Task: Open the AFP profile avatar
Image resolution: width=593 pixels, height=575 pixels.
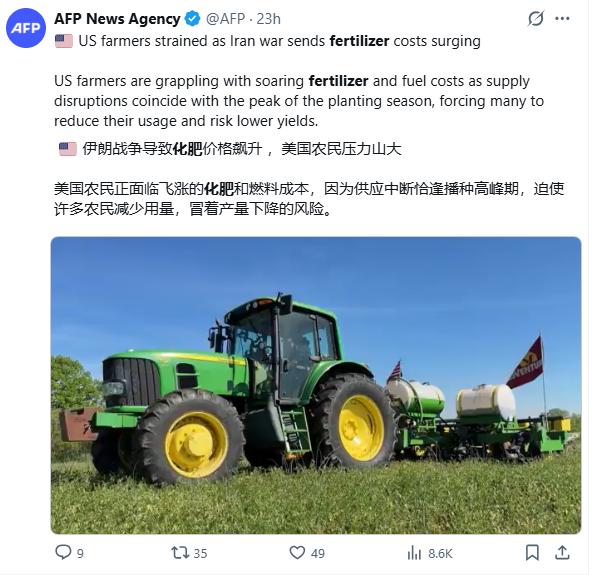Action: tap(26, 28)
